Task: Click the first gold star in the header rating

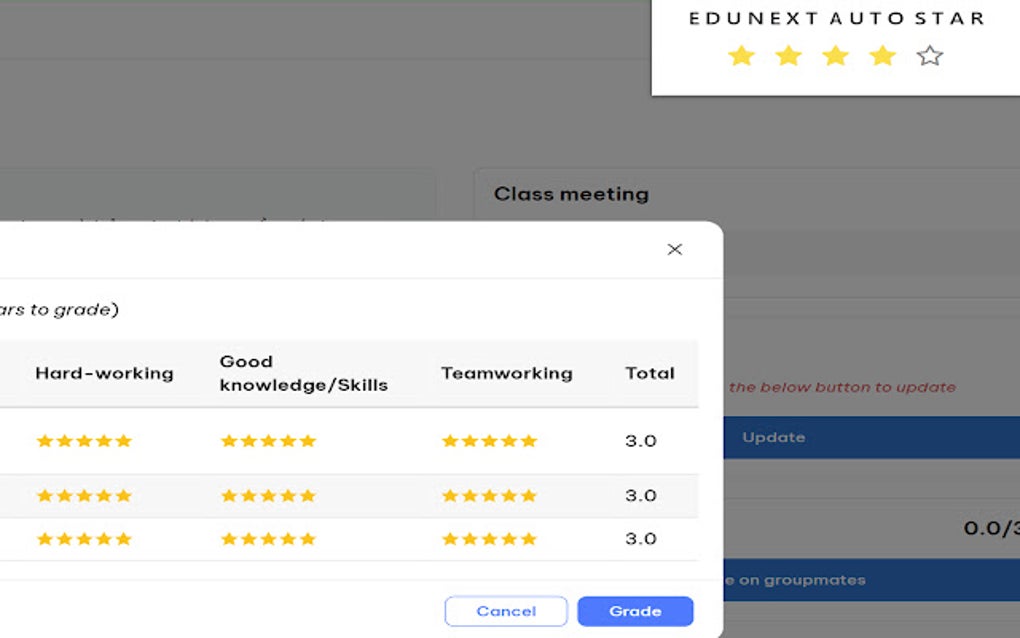Action: click(x=741, y=56)
